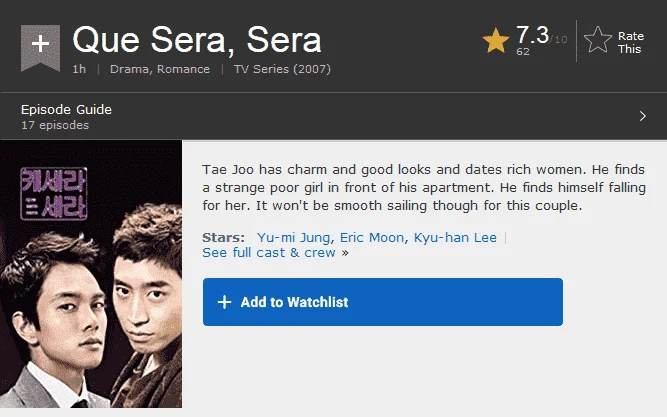Image resolution: width=667 pixels, height=417 pixels.
Task: See full cast & crew
Action: 269,253
